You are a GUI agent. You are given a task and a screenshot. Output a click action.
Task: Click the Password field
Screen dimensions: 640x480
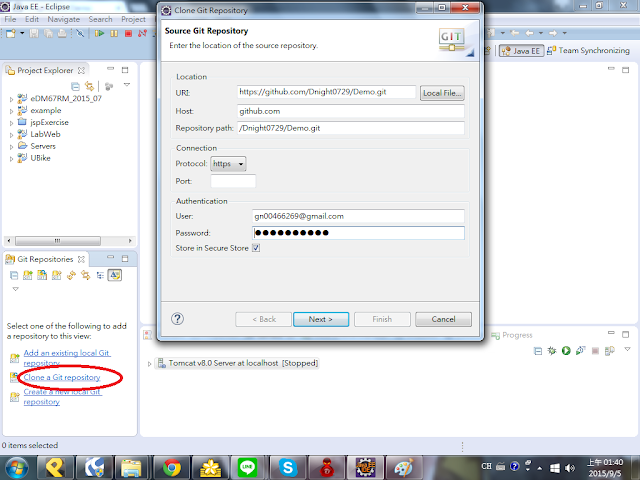tap(358, 233)
